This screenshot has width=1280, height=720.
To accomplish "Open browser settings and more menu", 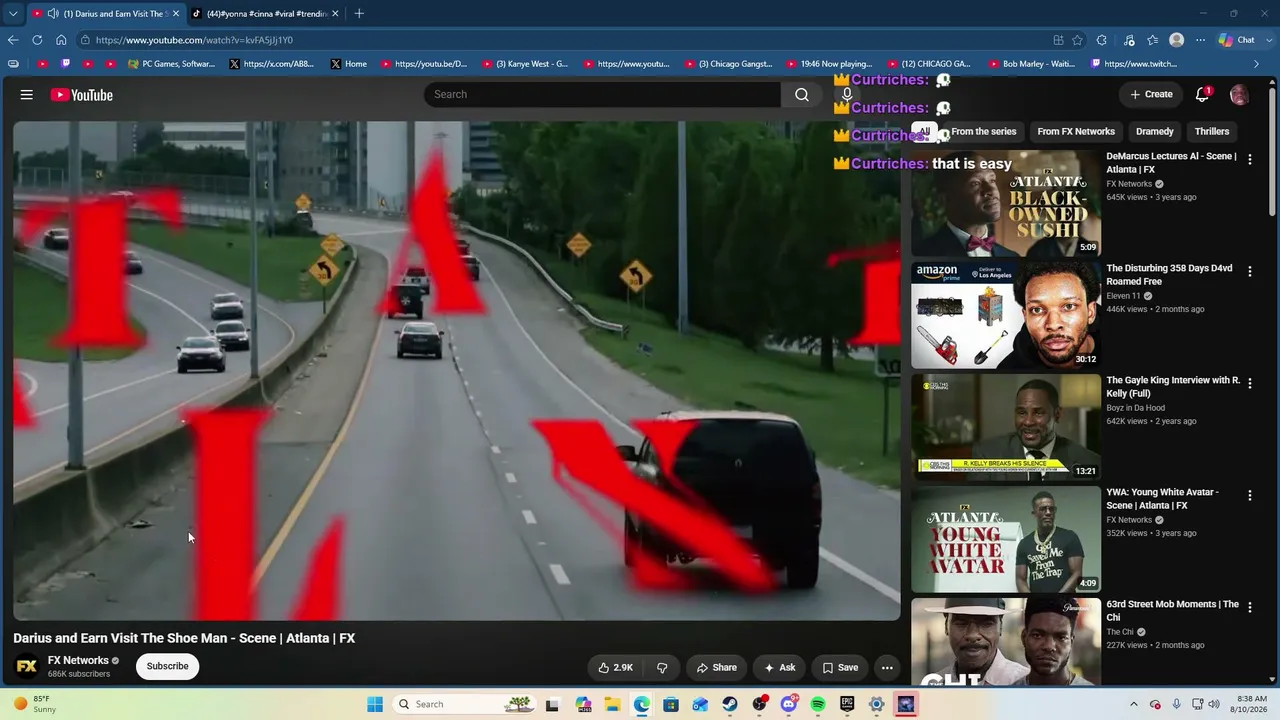I will [1200, 40].
